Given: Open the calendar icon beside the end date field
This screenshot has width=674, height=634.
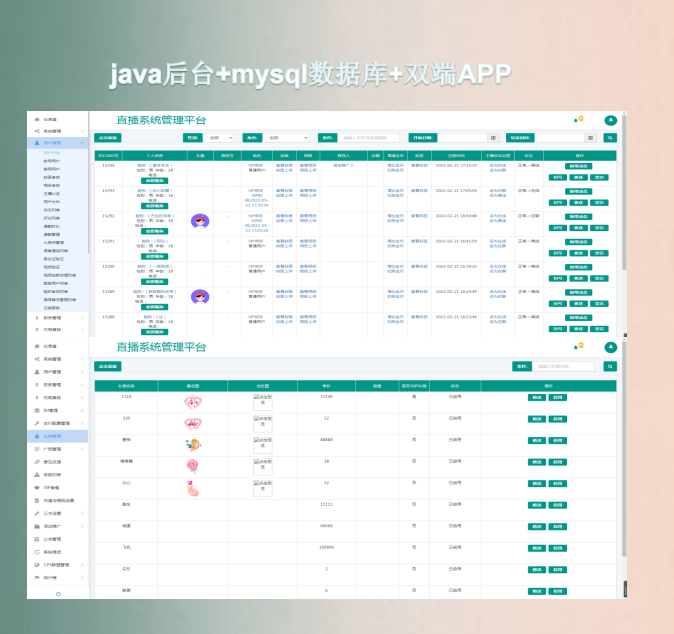Looking at the screenshot, I should point(591,138).
